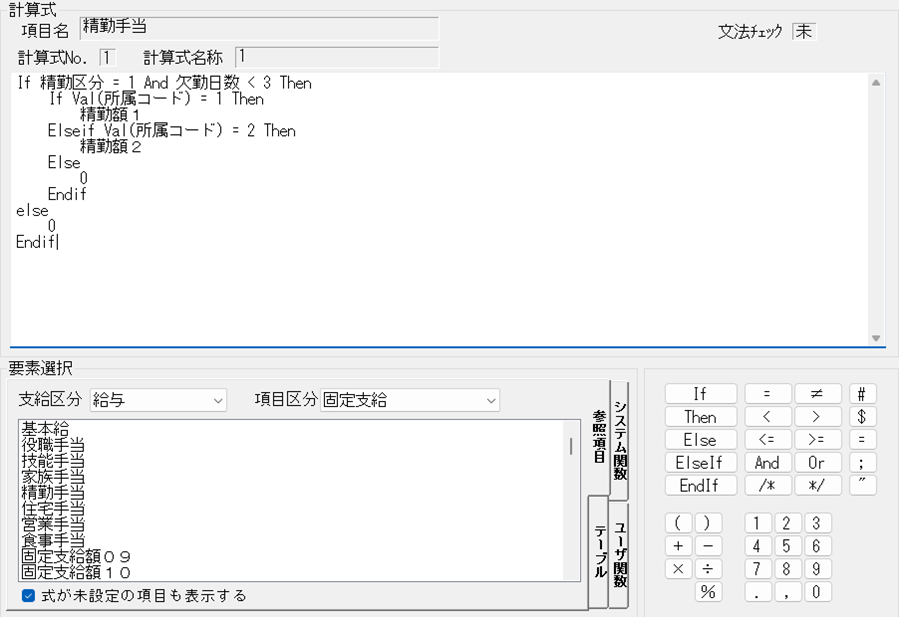The width and height of the screenshot is (899, 617).
Task: Click in the 計算式名称 input field
Action: (x=336, y=58)
